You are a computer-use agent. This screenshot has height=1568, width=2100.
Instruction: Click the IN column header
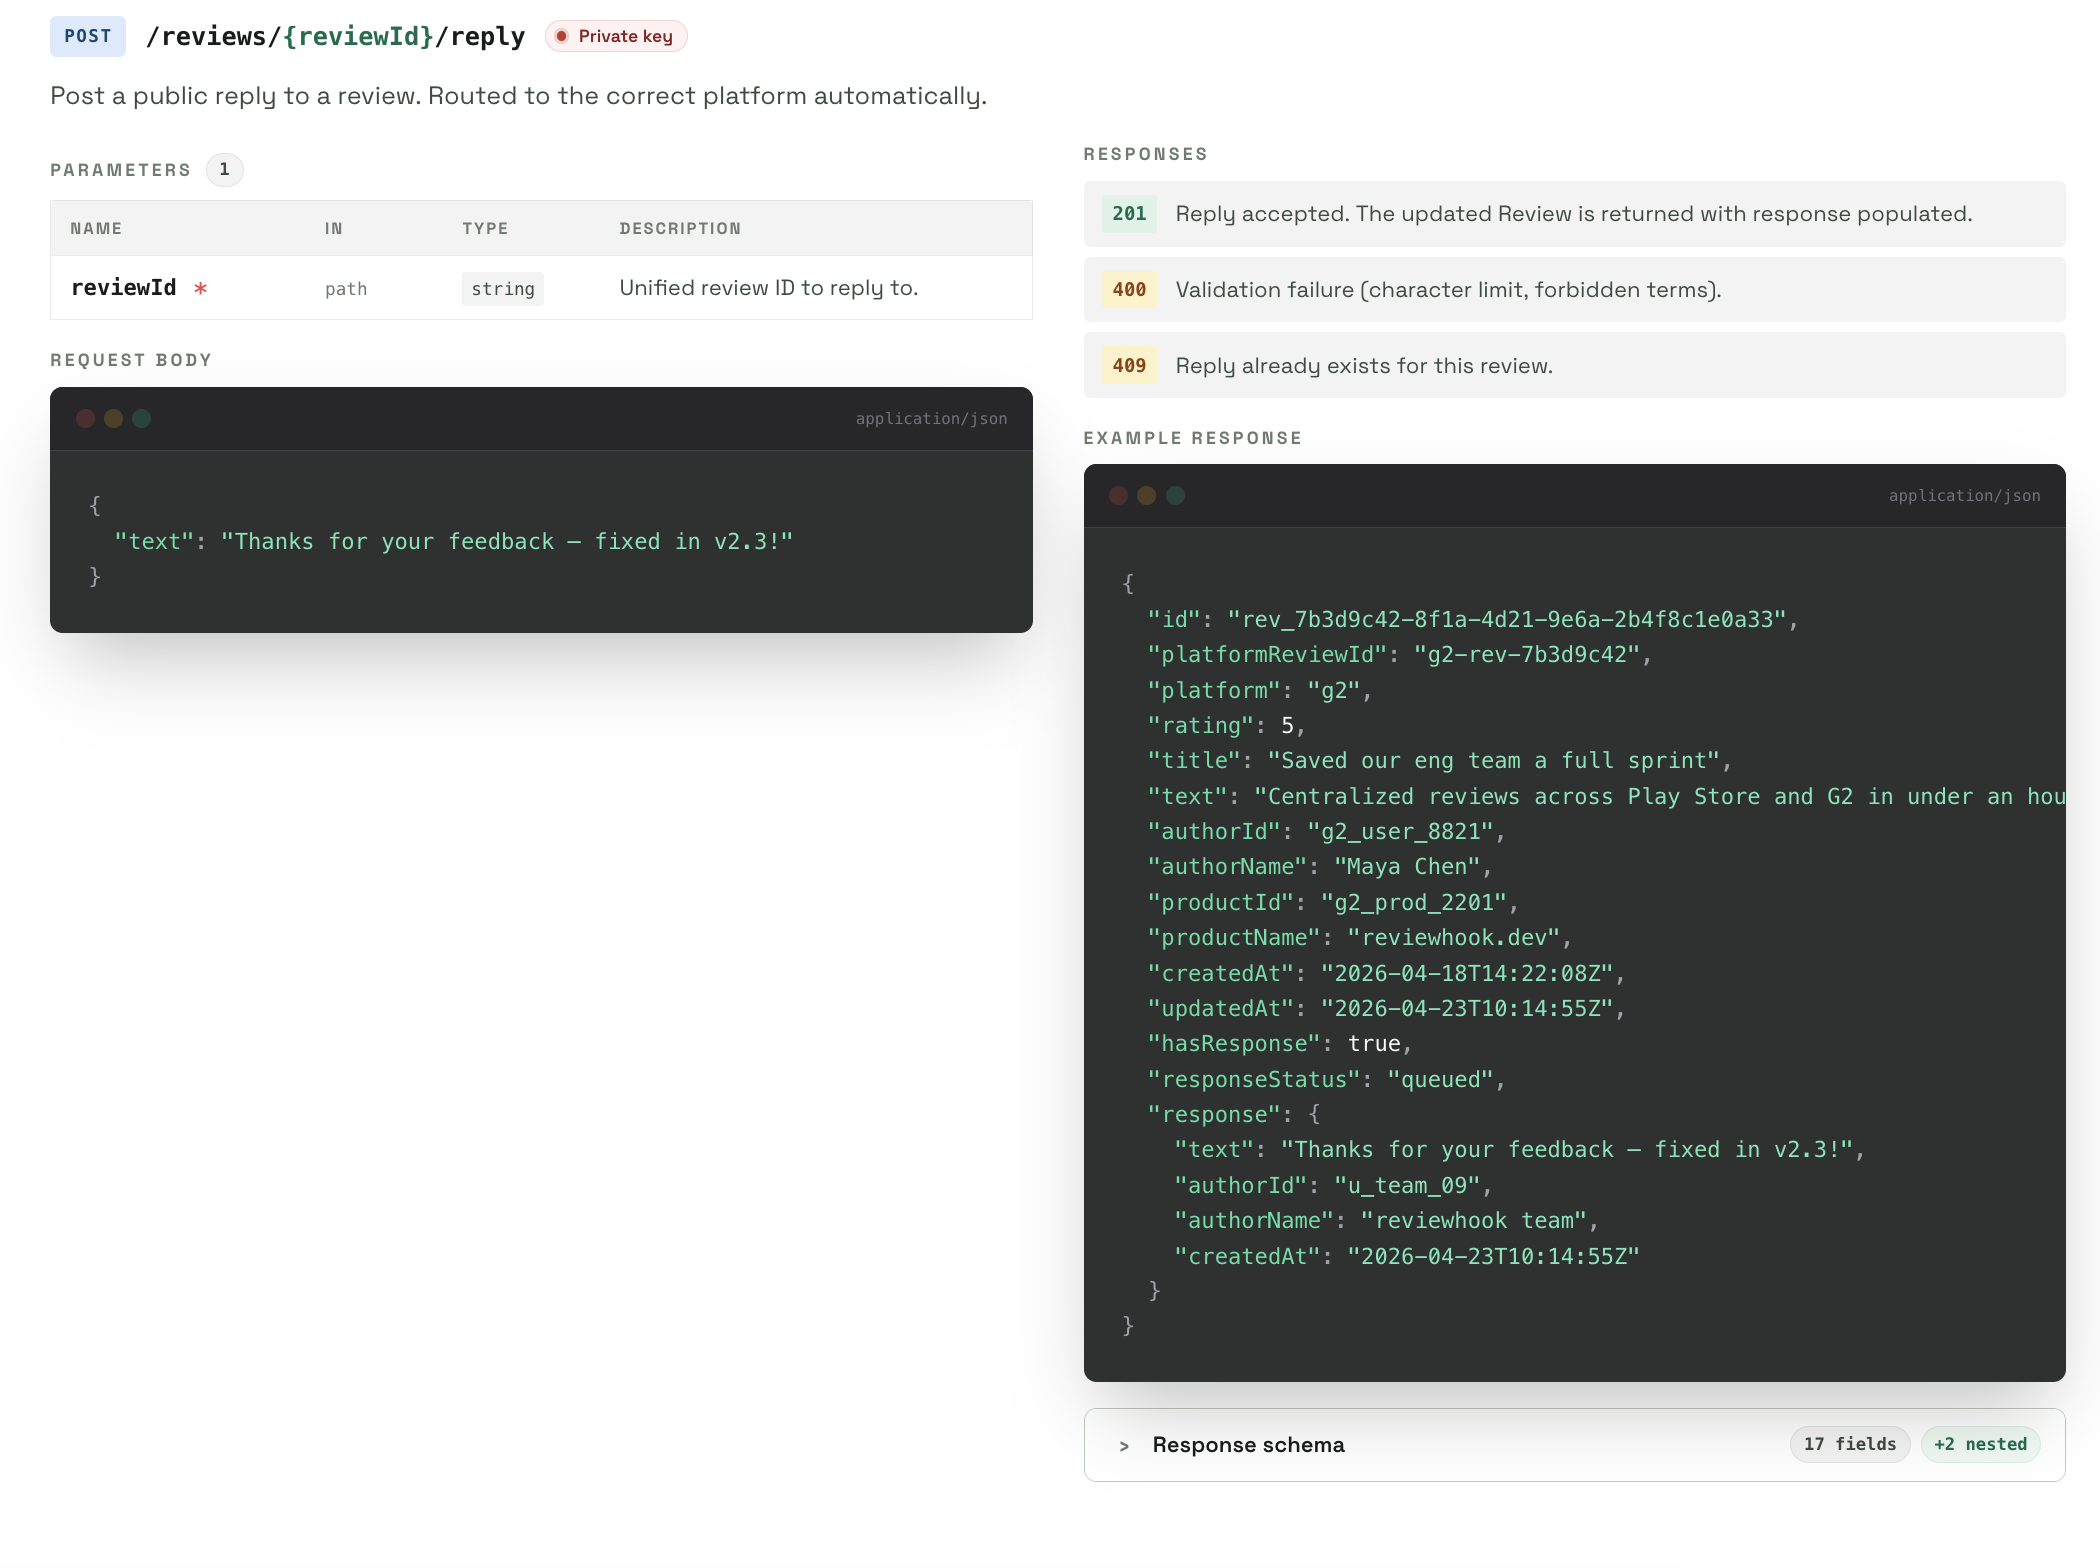[334, 228]
